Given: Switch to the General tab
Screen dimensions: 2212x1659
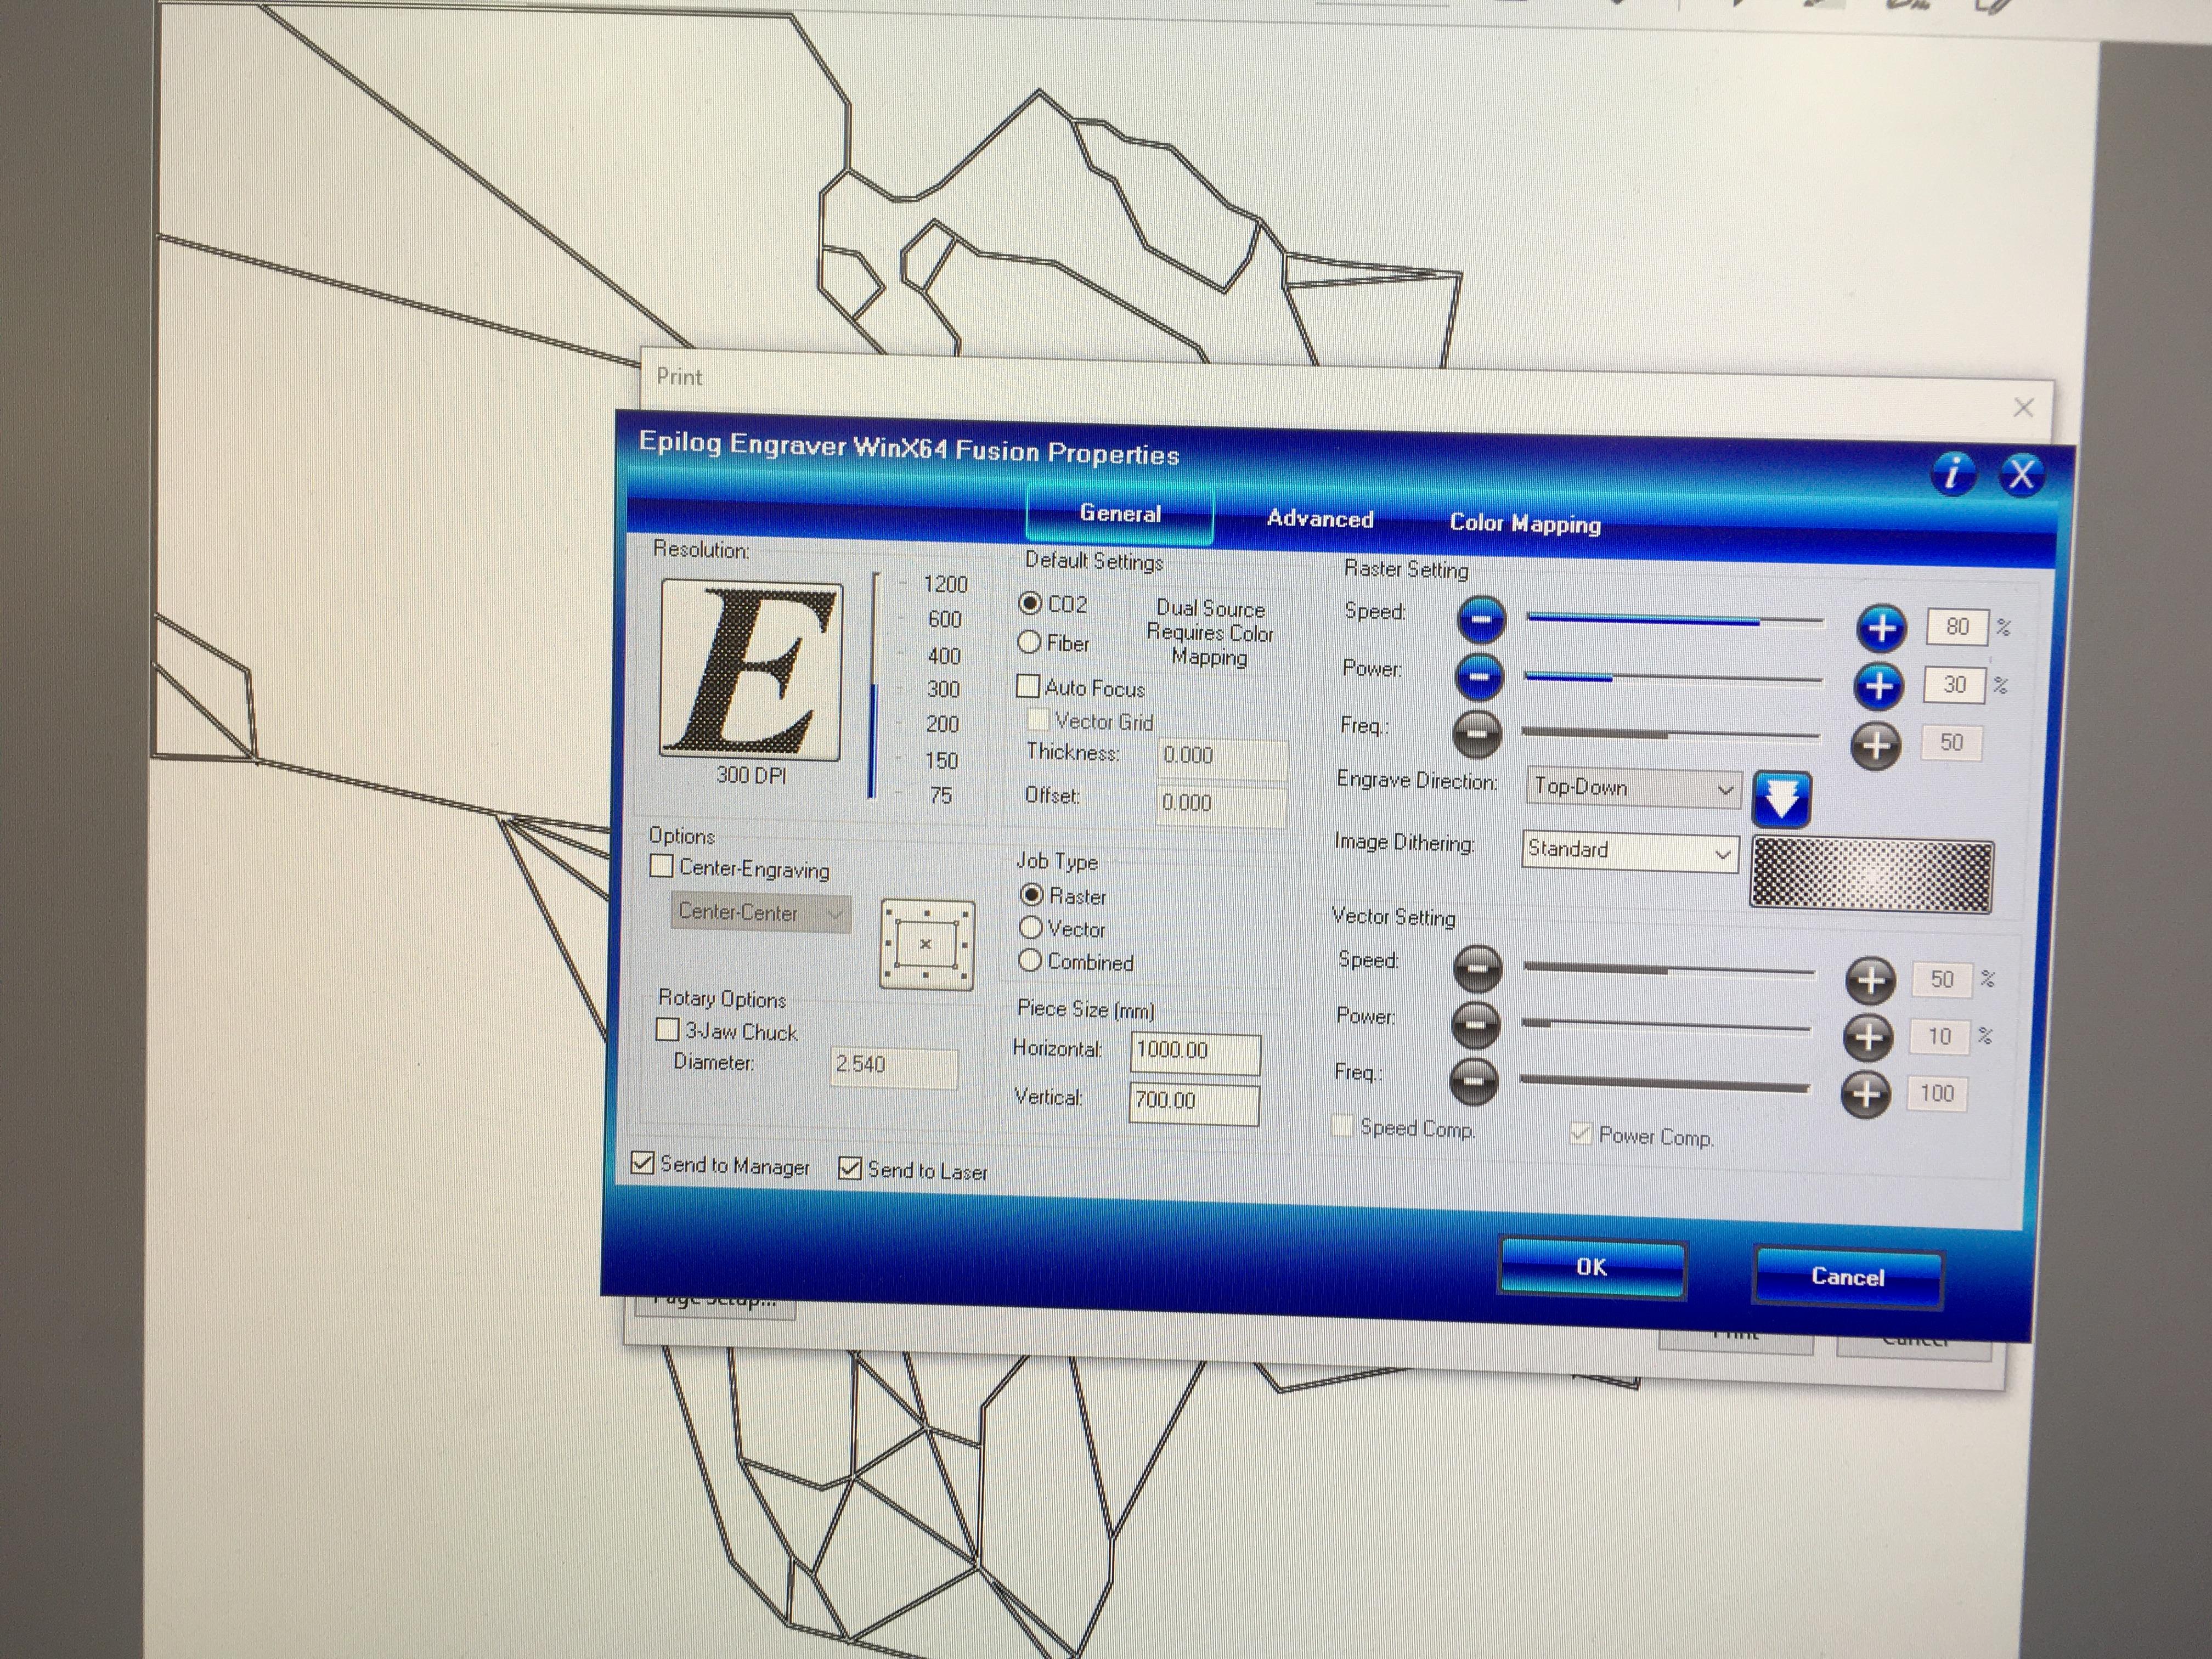Looking at the screenshot, I should click(1120, 514).
